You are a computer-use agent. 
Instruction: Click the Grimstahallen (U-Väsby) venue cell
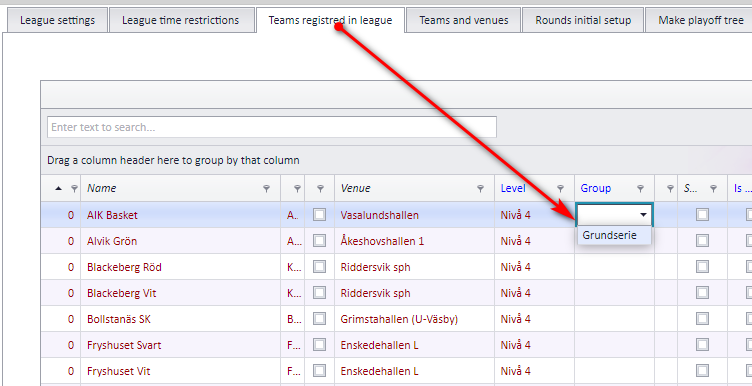click(415, 319)
